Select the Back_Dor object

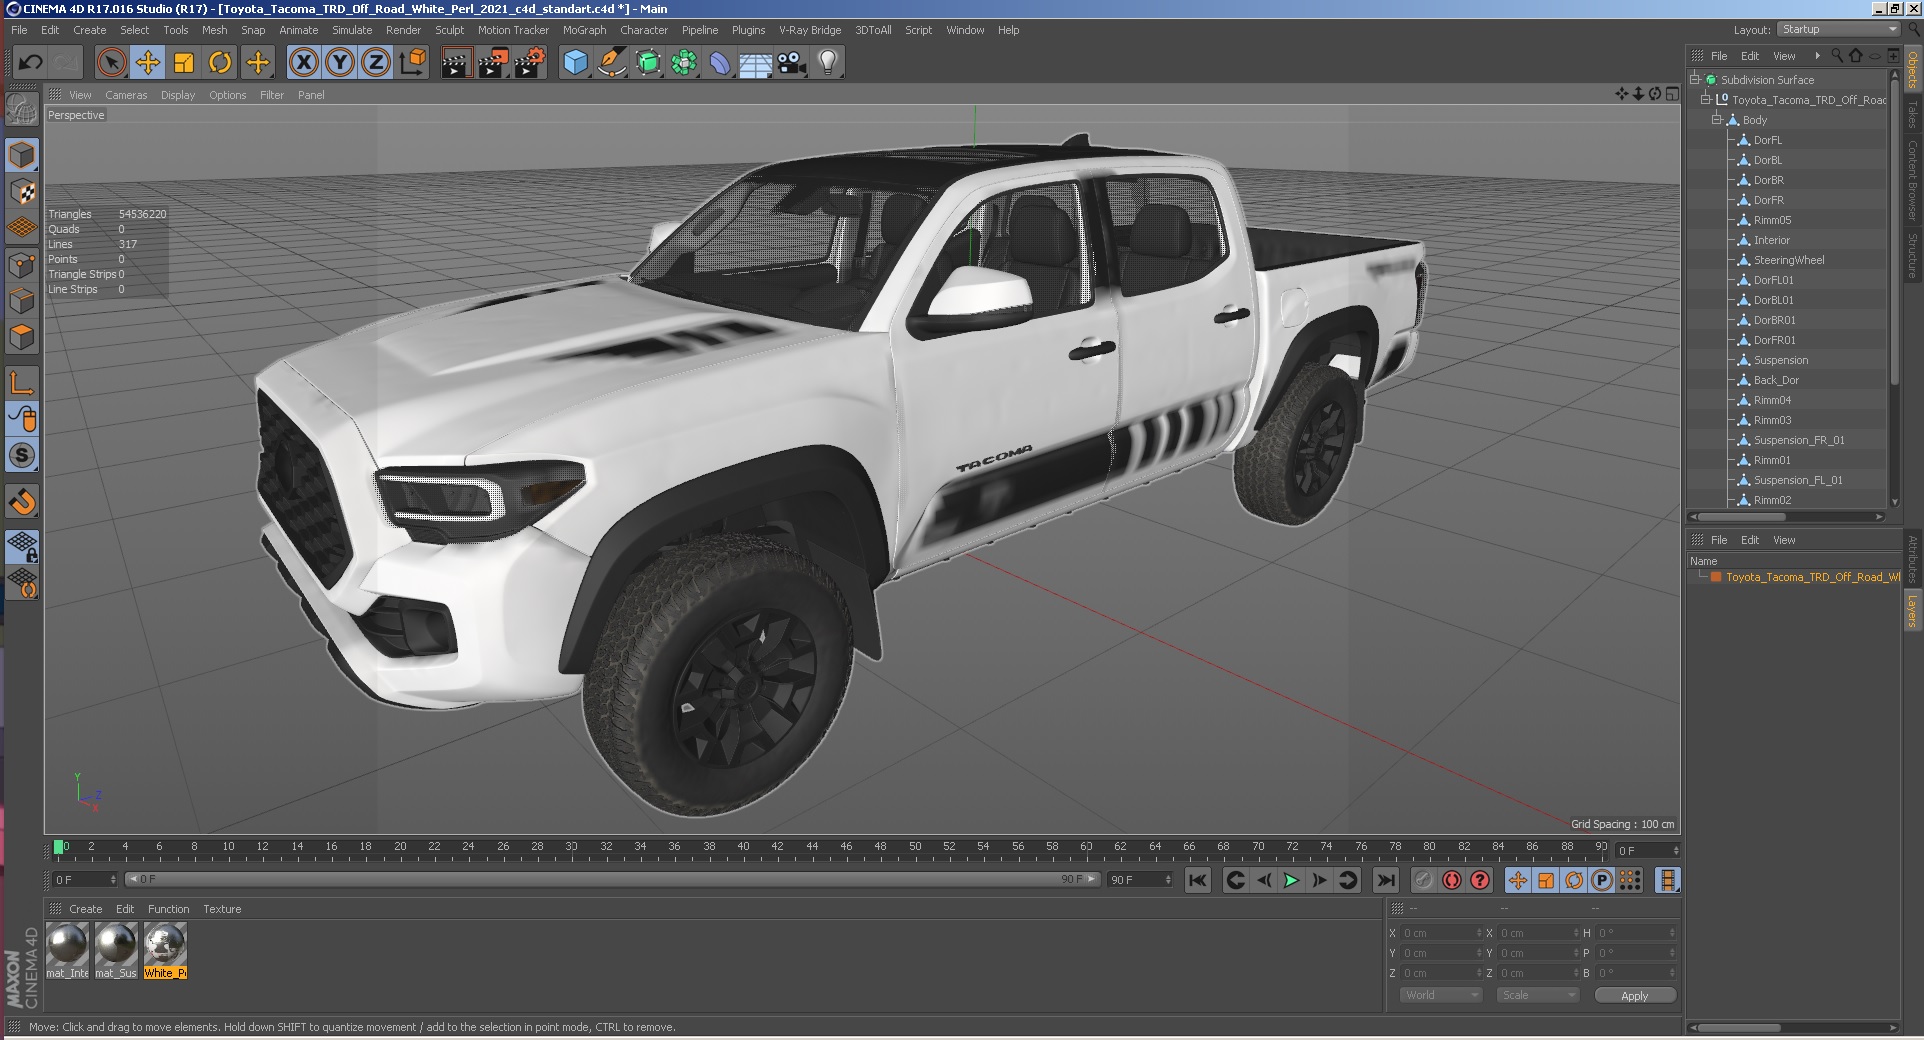(1776, 380)
